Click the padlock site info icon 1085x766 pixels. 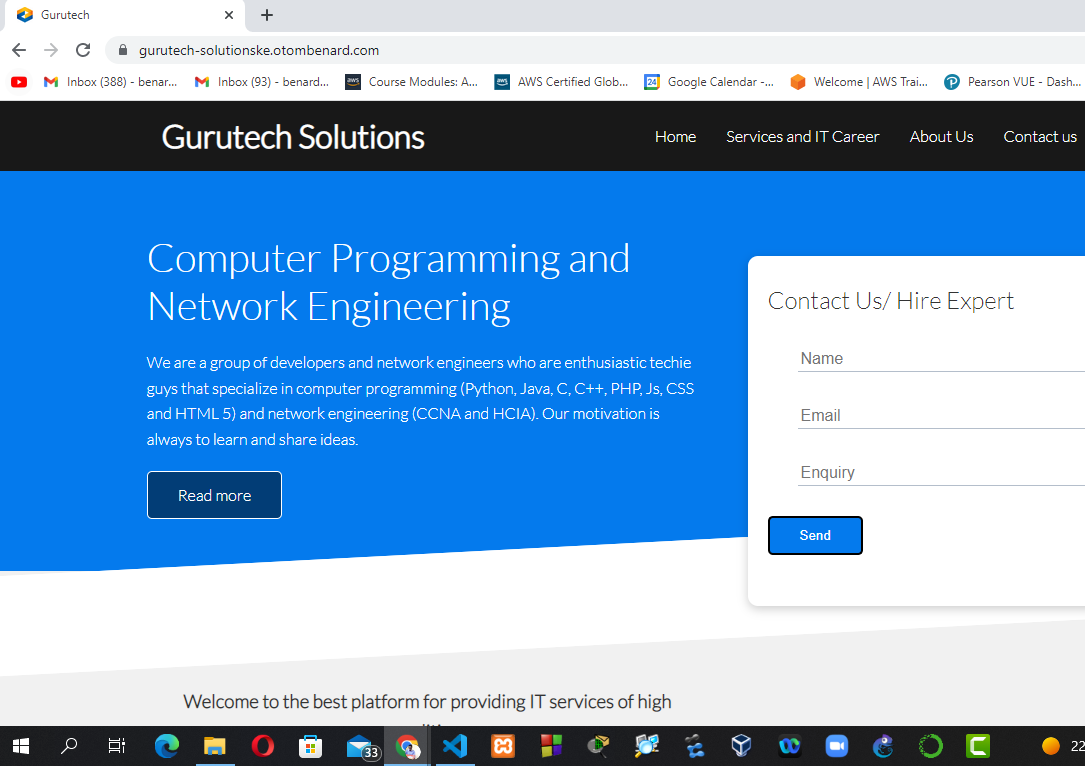(124, 50)
